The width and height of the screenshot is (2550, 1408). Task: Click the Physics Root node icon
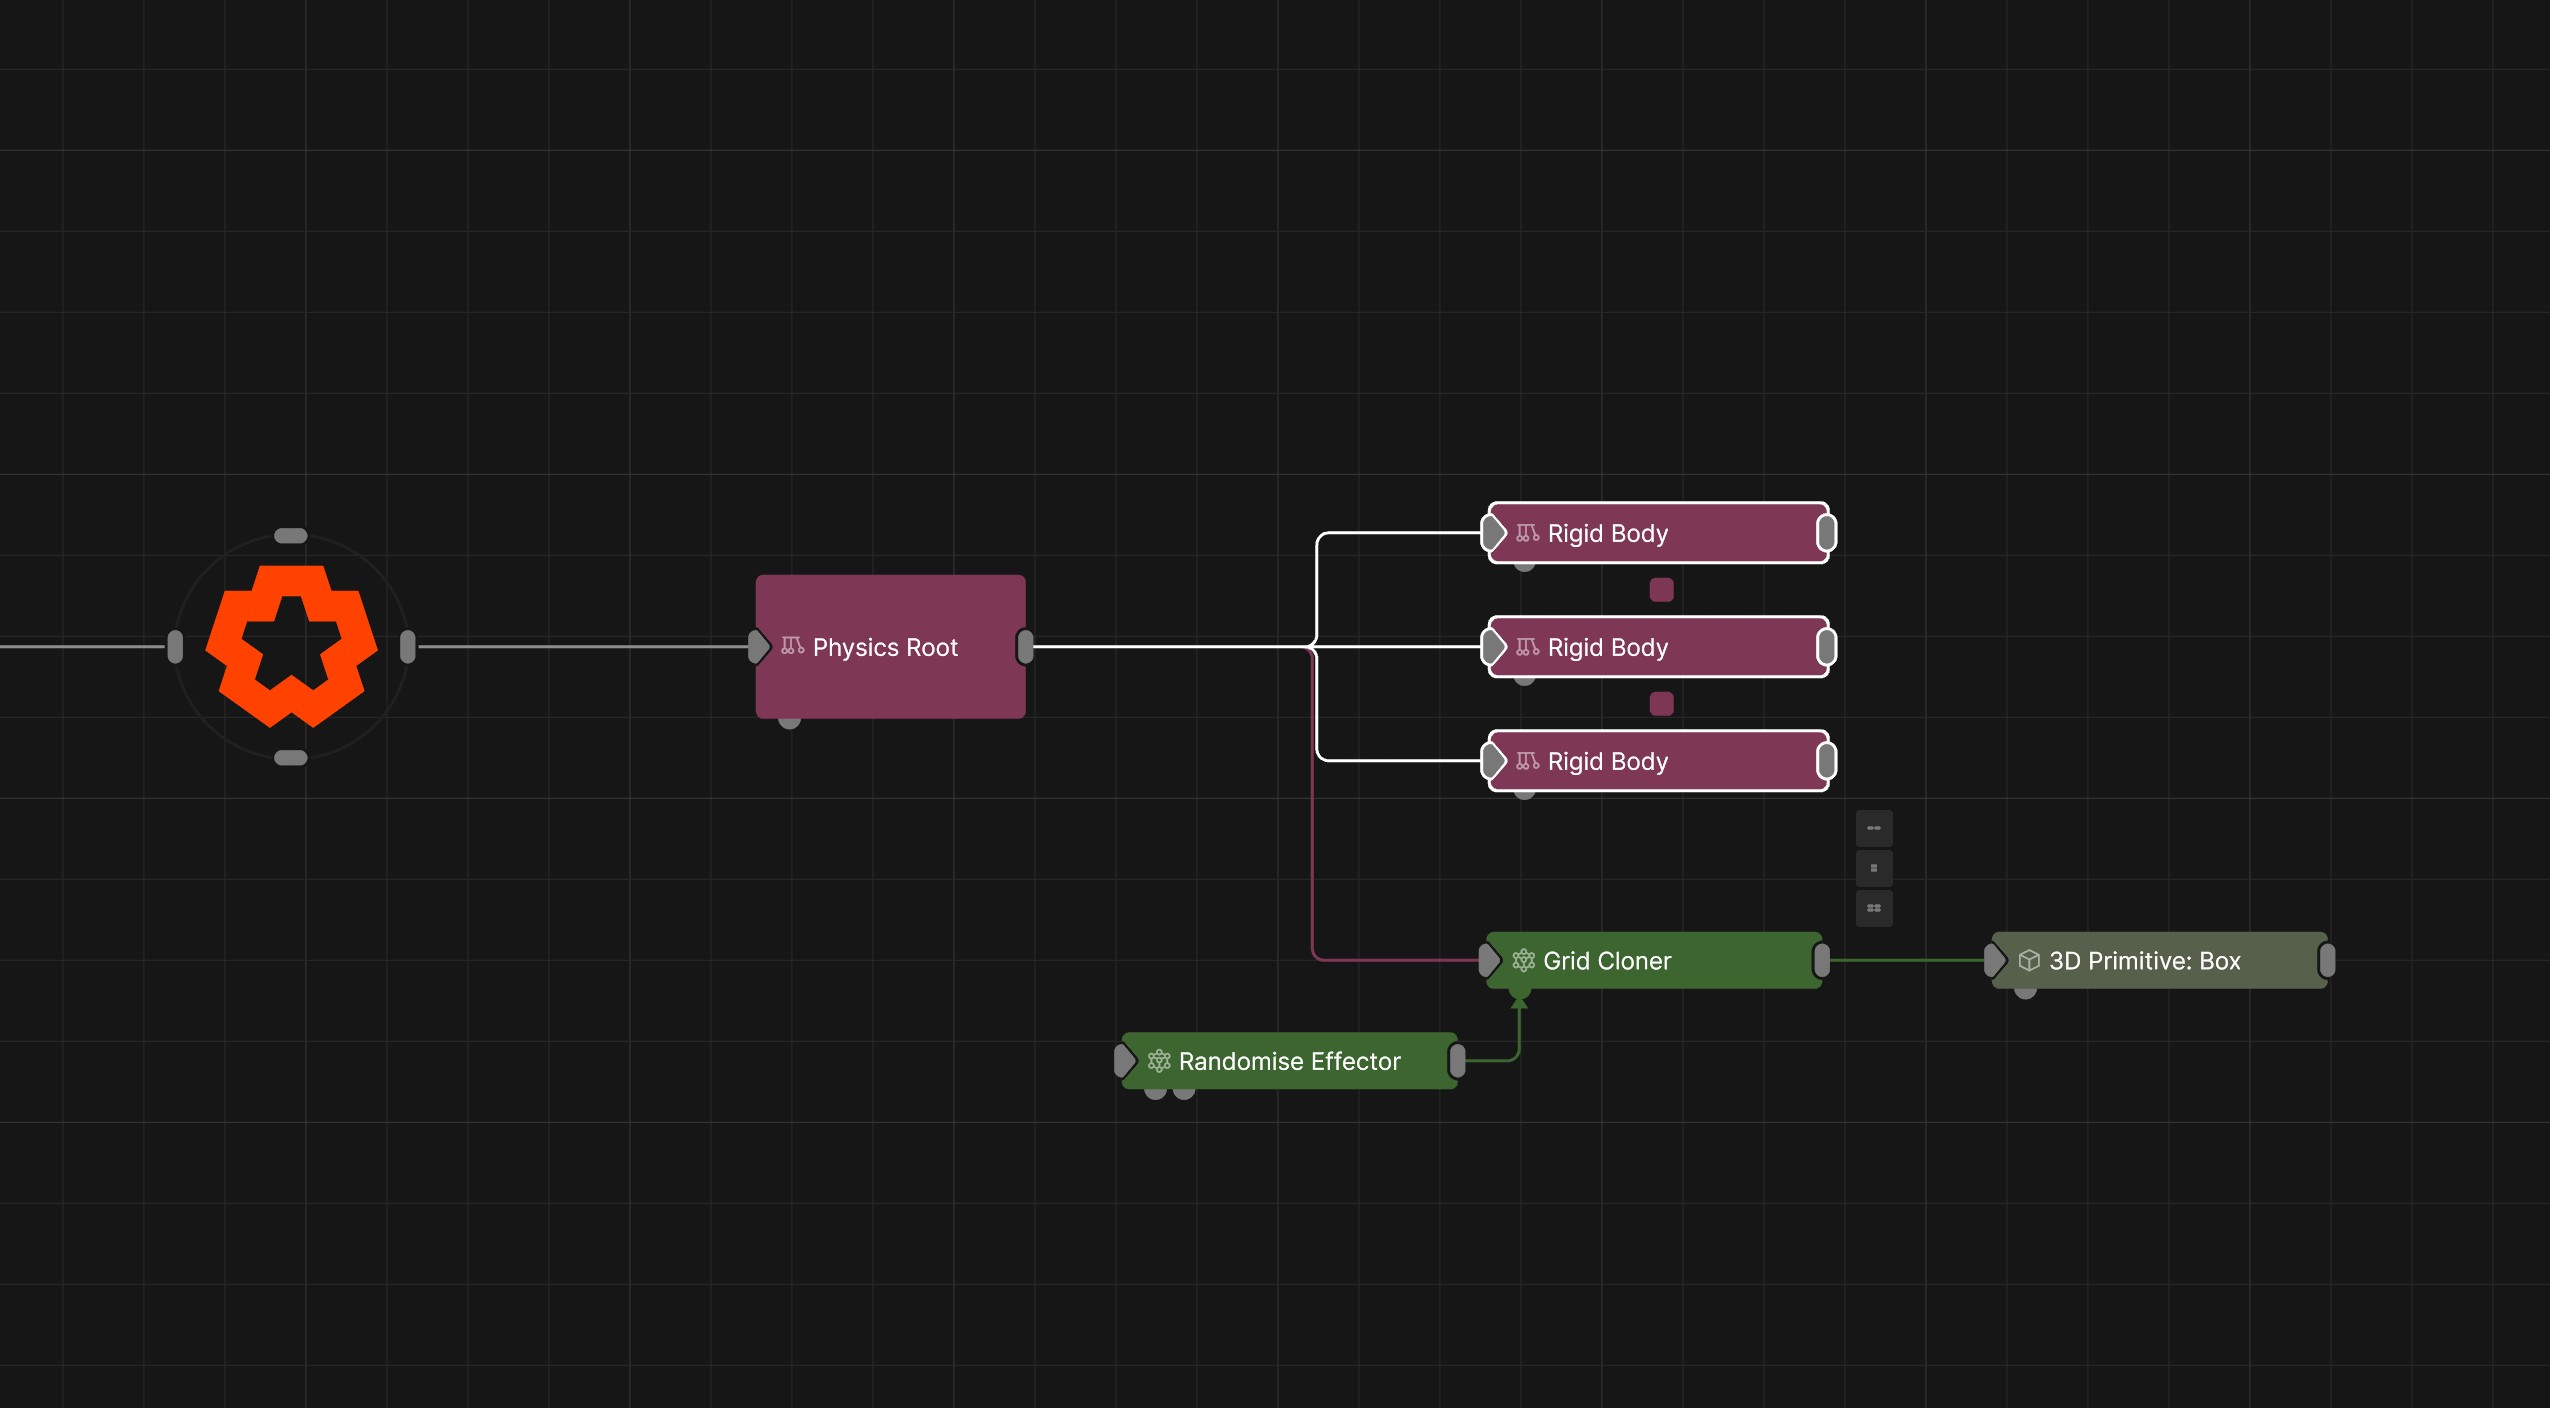[792, 646]
